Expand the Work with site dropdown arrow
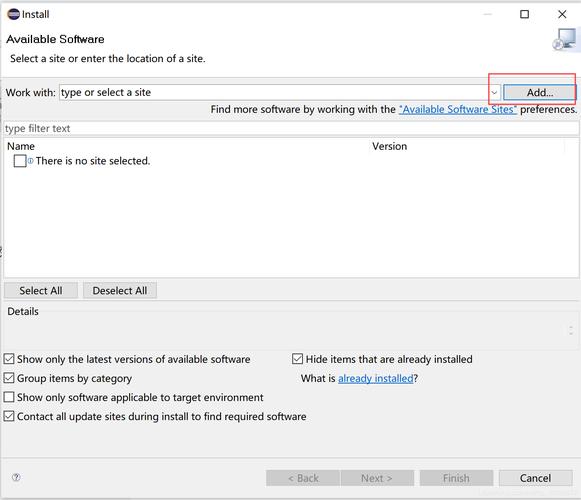This screenshot has width=581, height=500. pyautogui.click(x=494, y=92)
